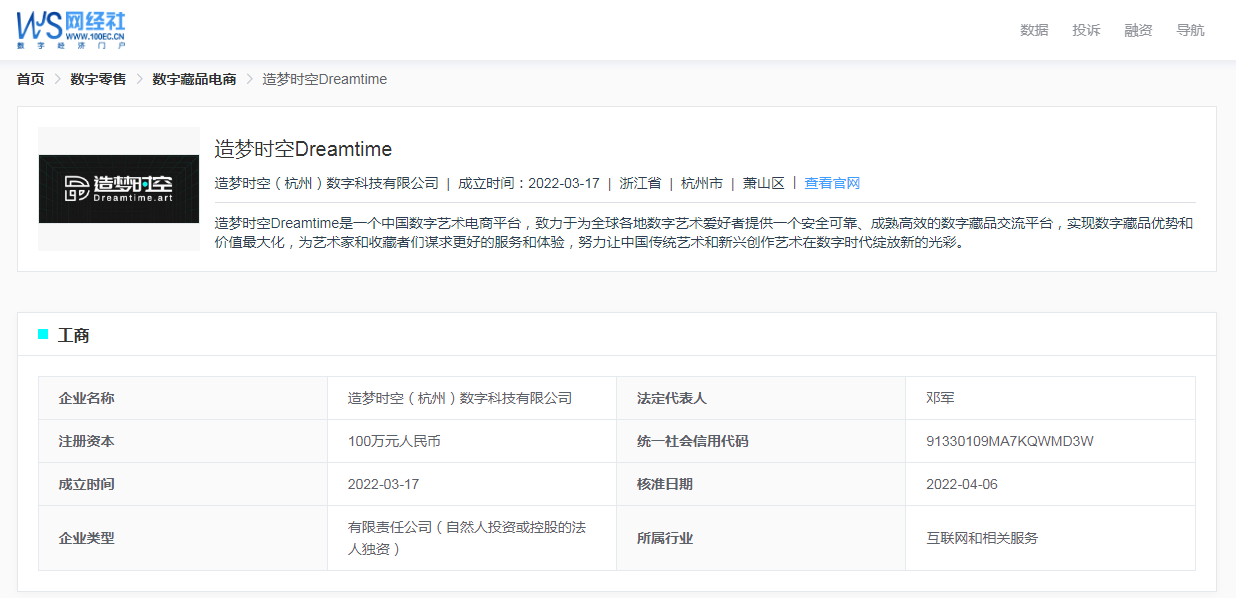Click the 法定代表人 label cell
1236x598 pixels.
point(761,398)
